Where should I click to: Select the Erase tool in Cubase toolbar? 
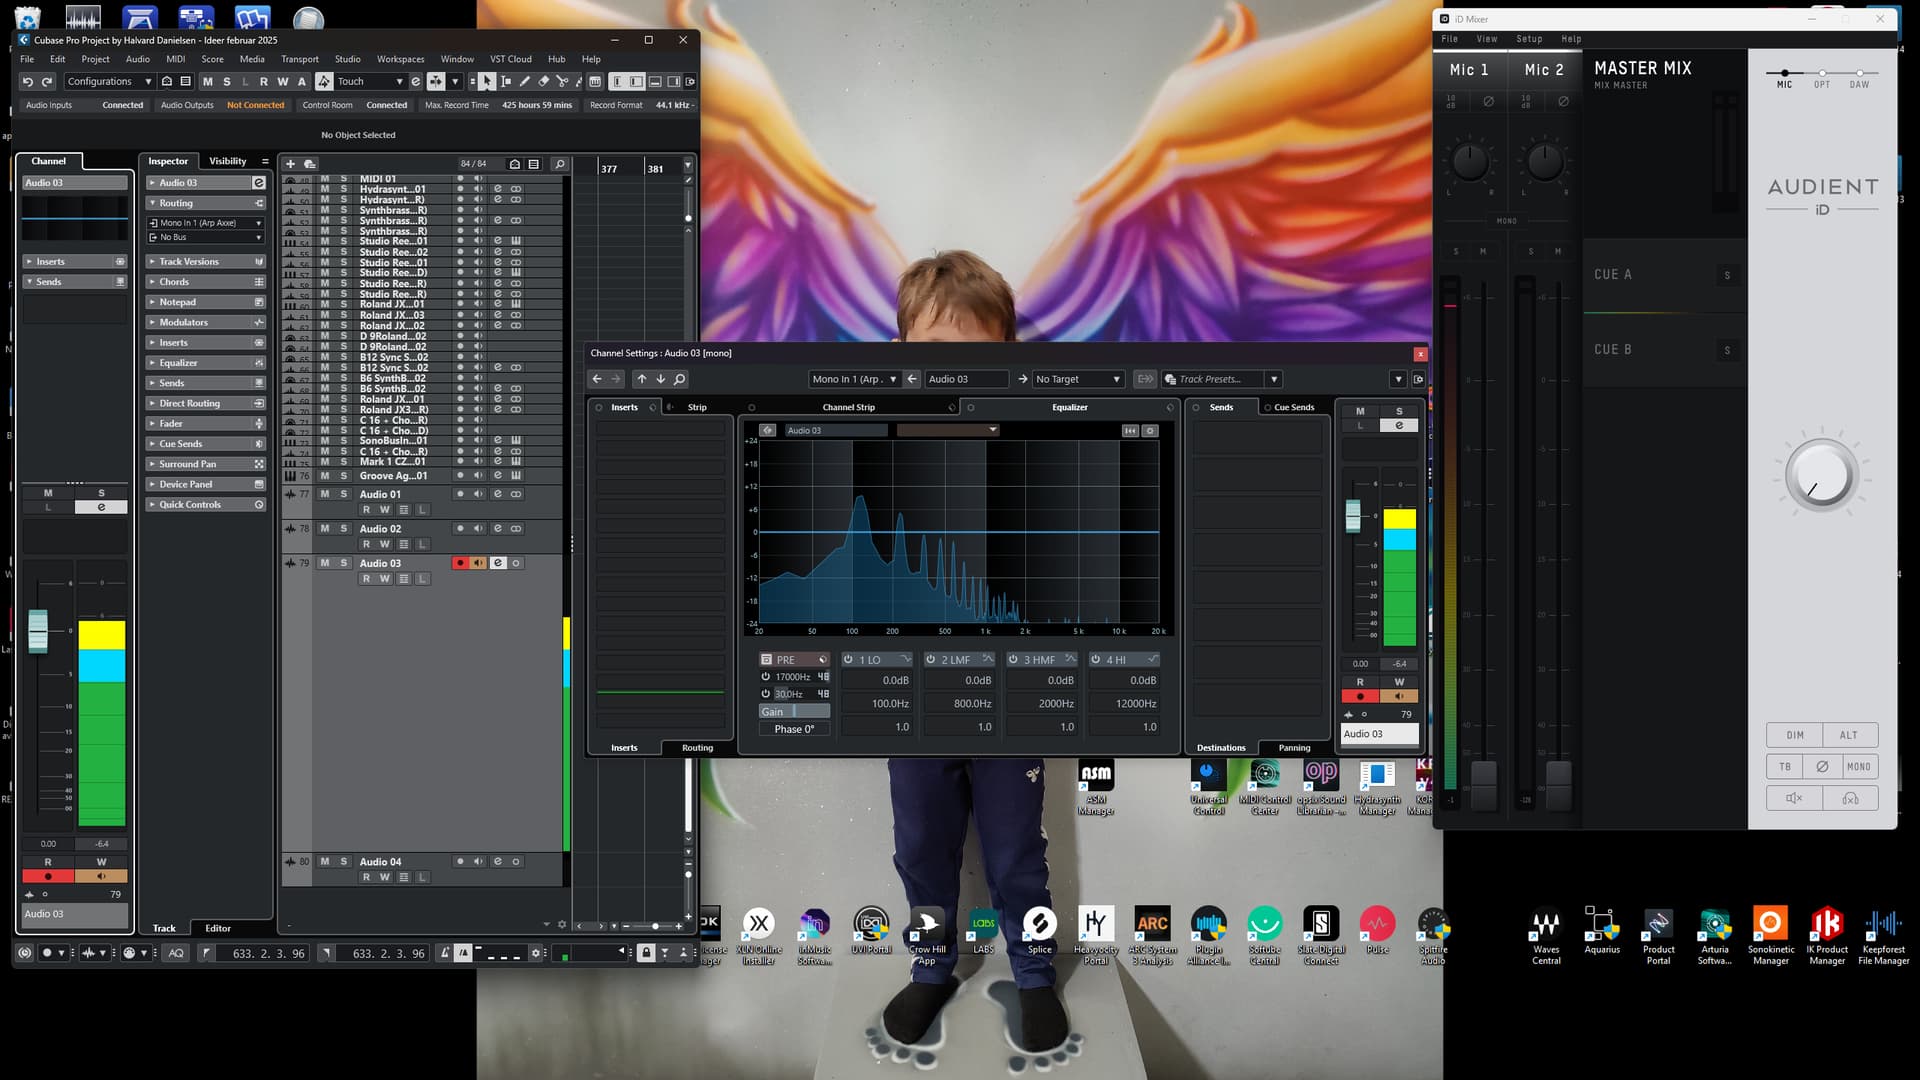544,81
